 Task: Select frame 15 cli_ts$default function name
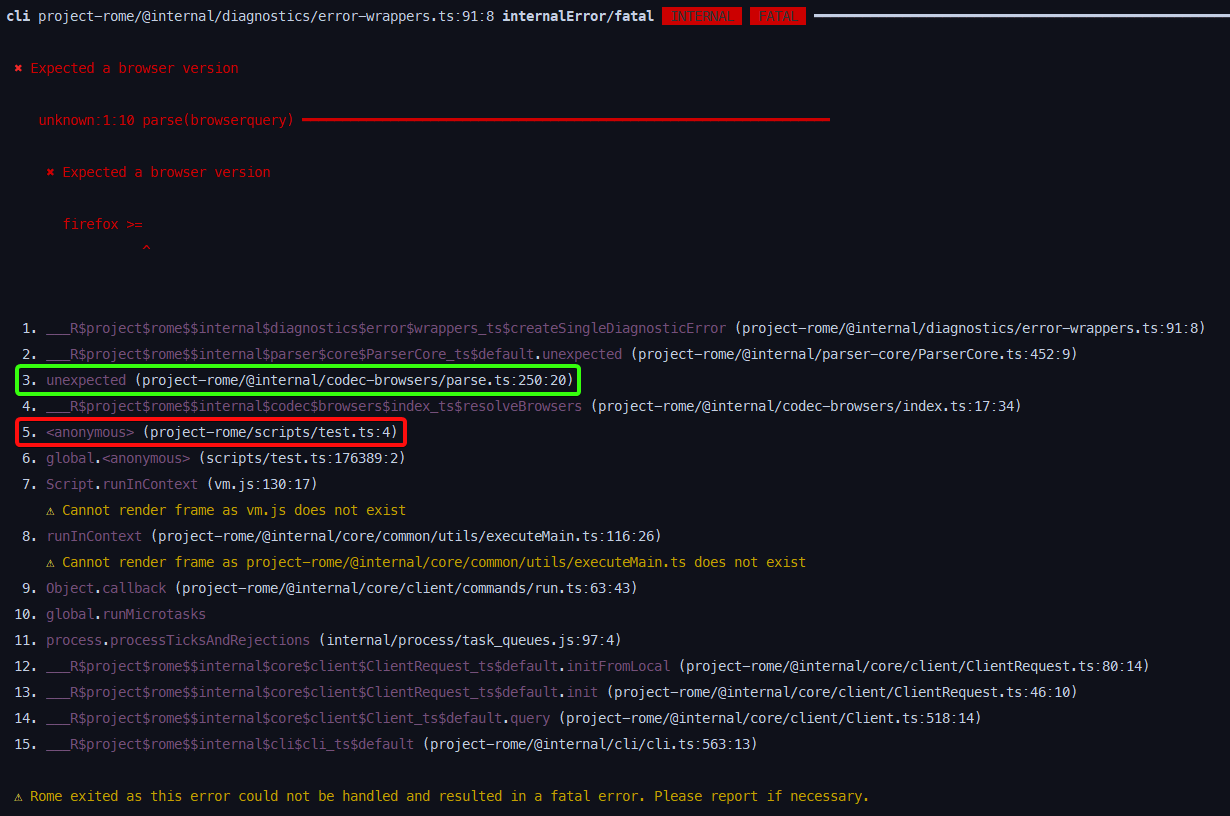(230, 744)
